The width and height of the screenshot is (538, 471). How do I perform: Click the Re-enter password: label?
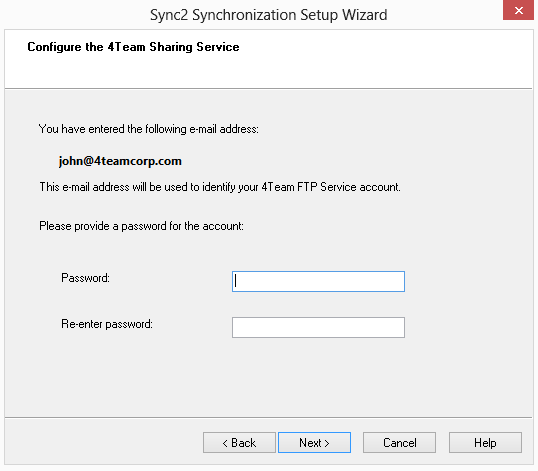coord(107,324)
